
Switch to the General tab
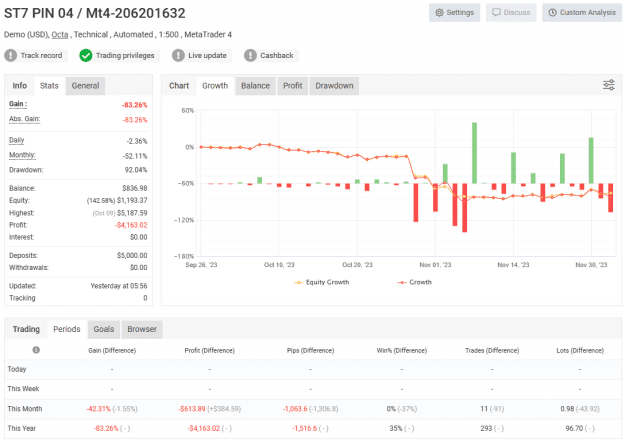[85, 86]
